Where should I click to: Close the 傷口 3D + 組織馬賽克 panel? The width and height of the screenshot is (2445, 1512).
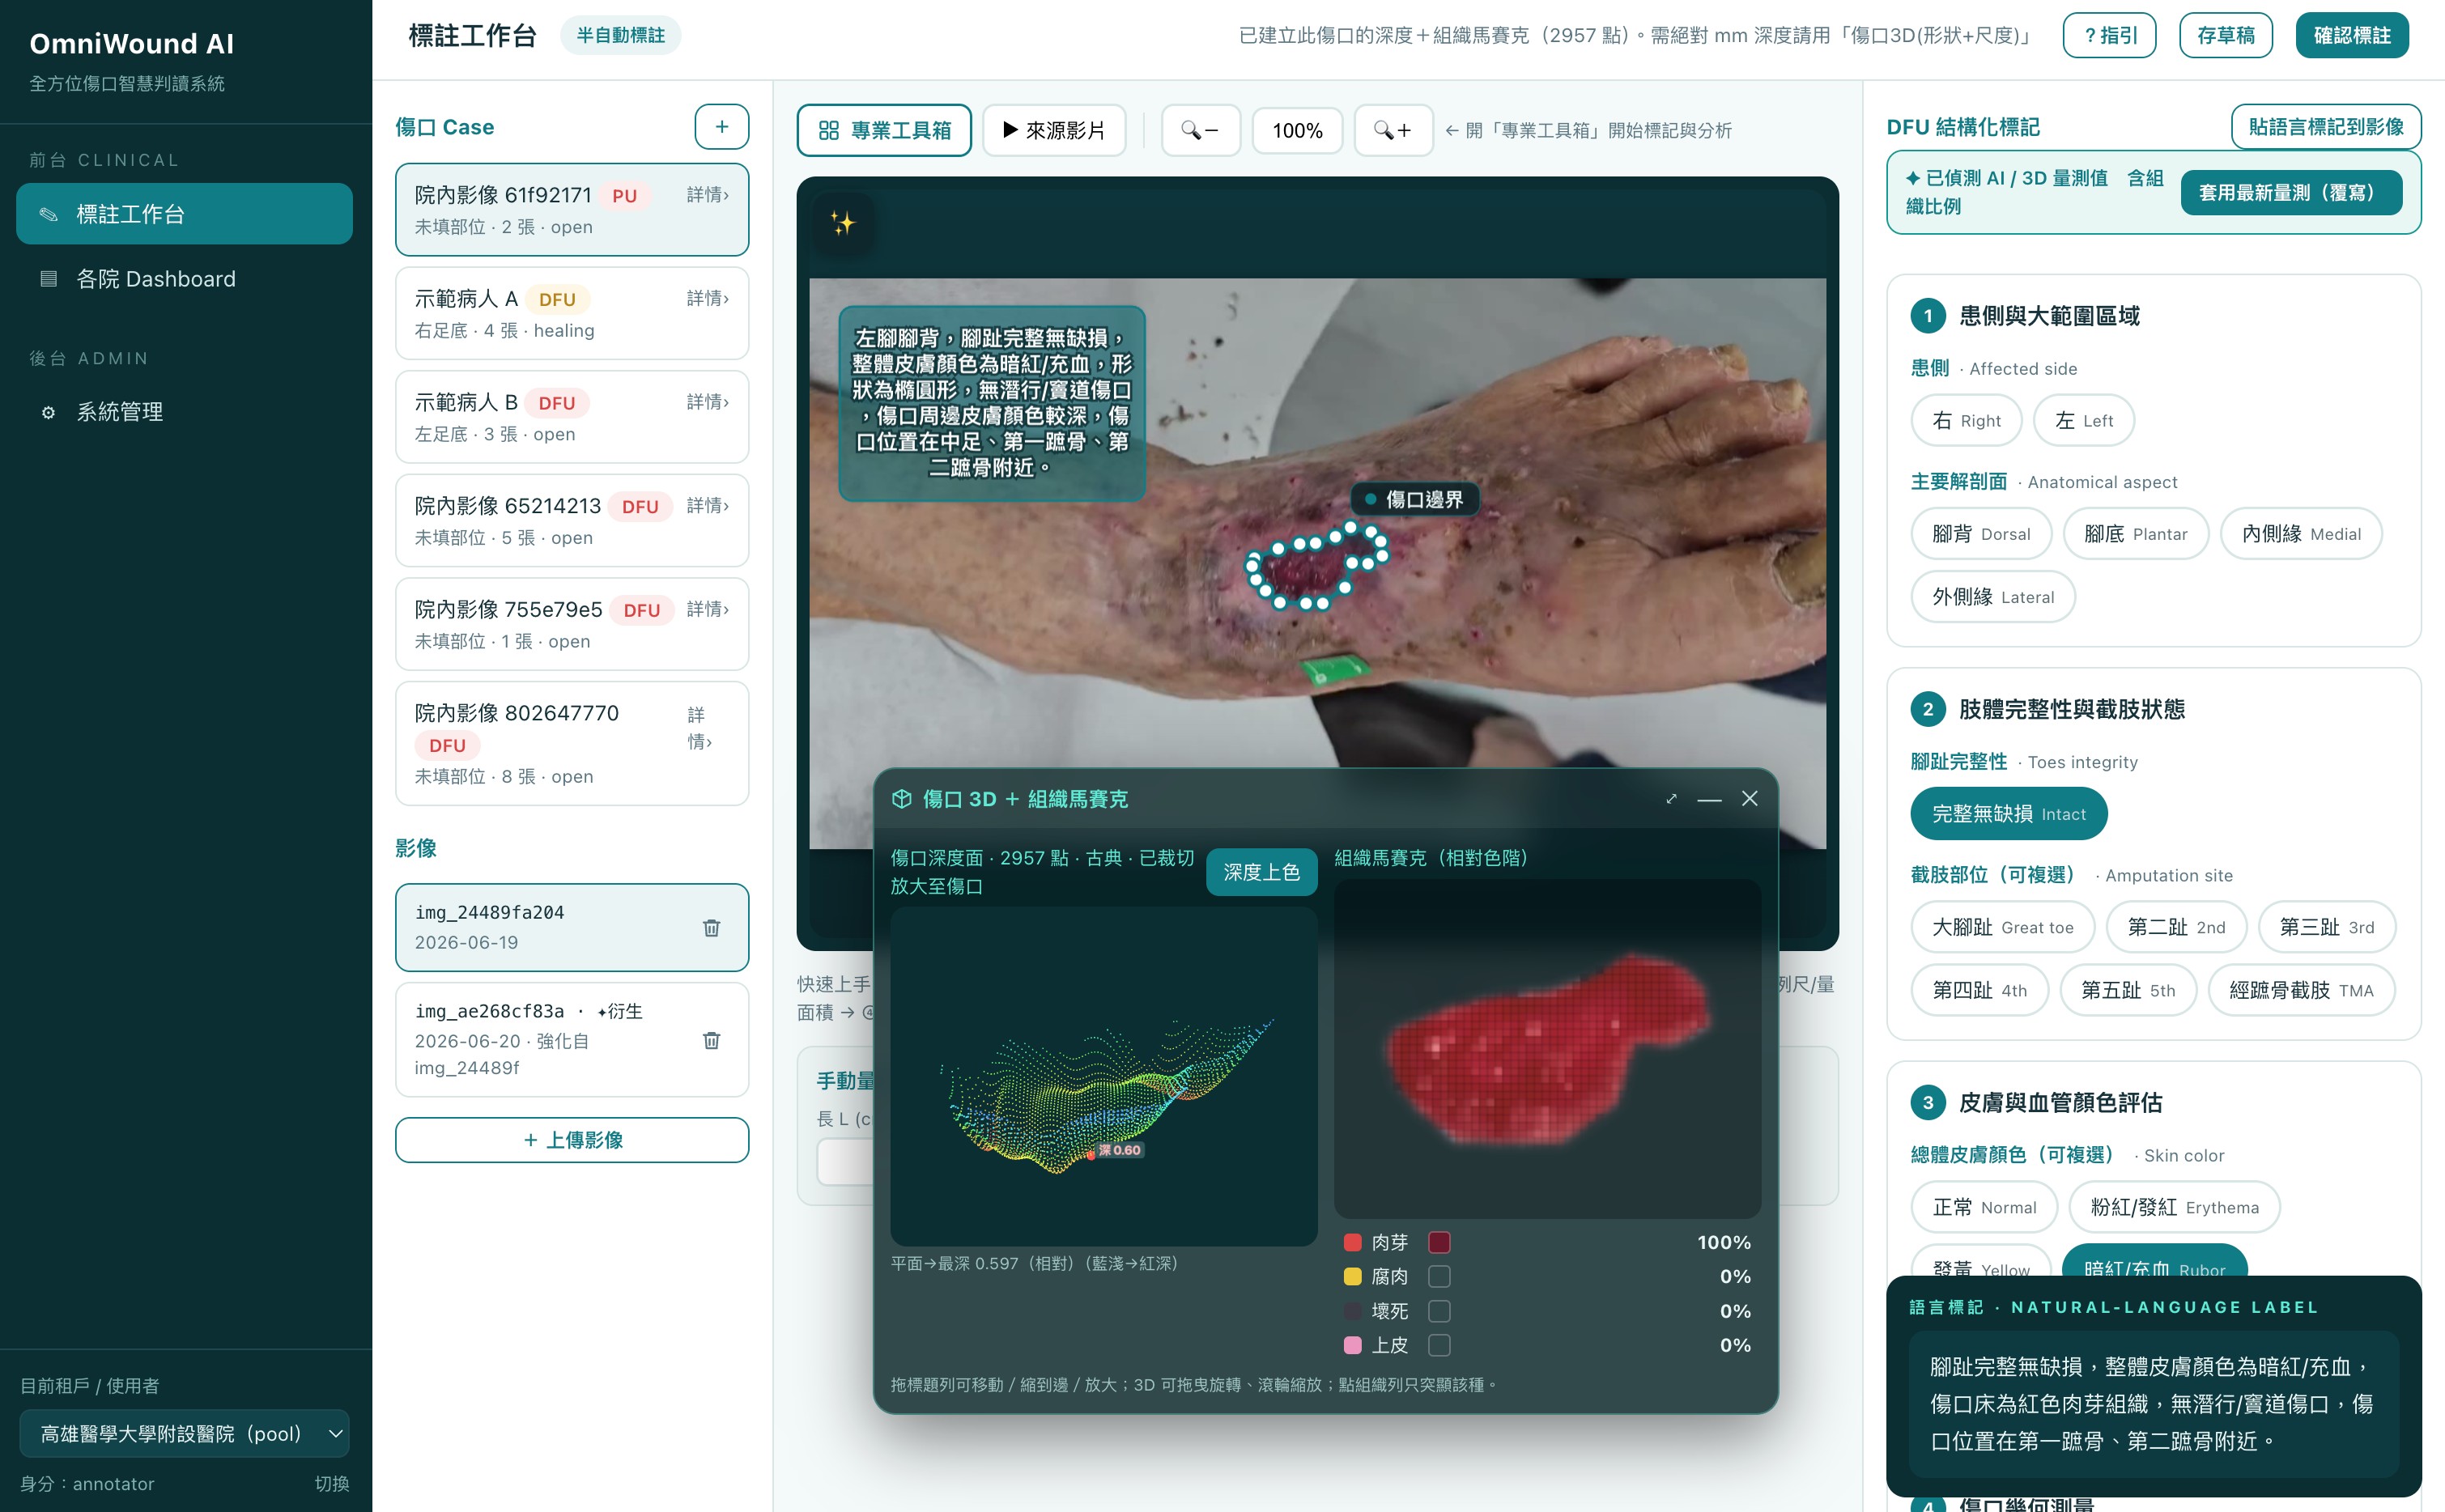tap(1749, 798)
